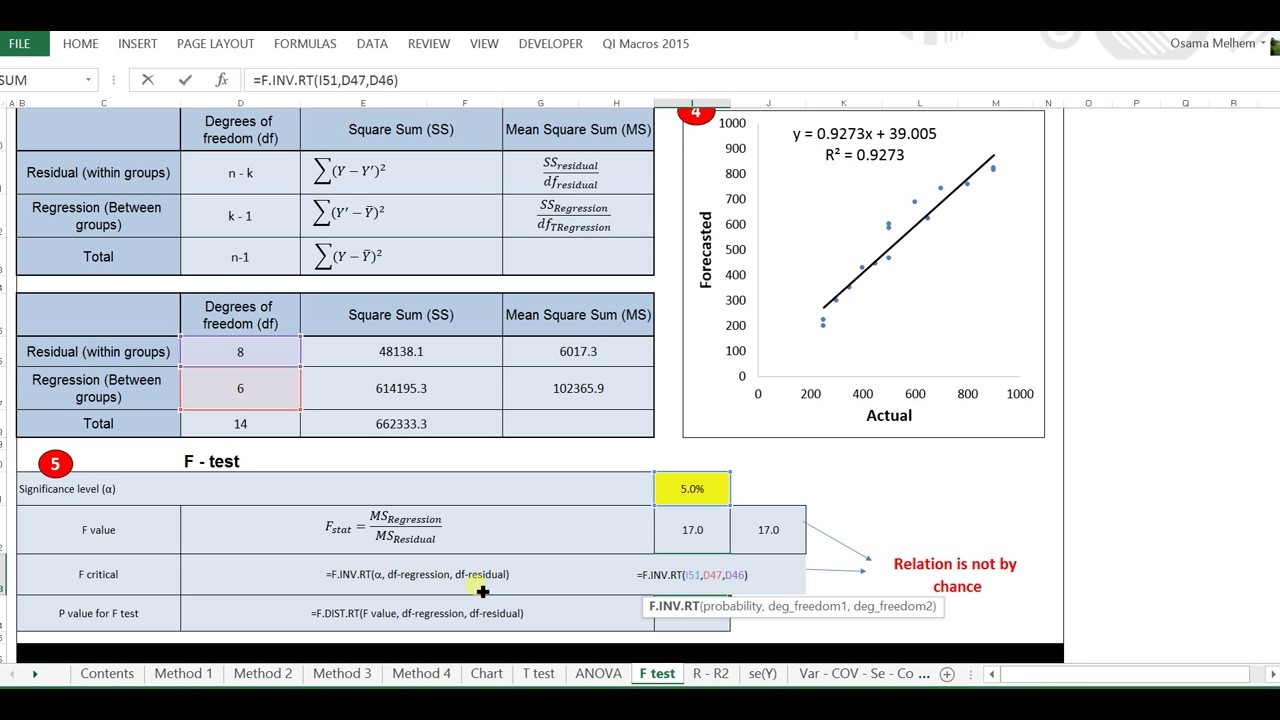The image size is (1280, 720).
Task: Switch to the Method 4 sheet
Action: (421, 674)
